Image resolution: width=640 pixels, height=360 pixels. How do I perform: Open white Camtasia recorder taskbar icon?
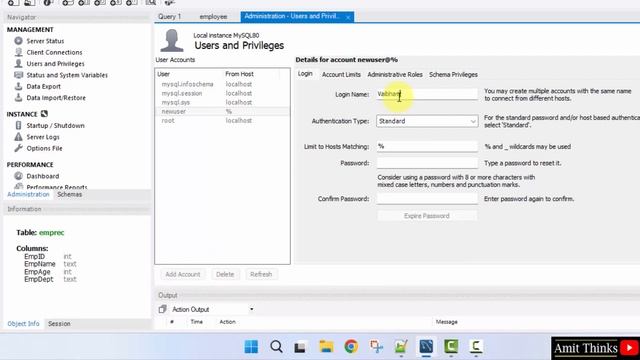[x=476, y=347]
